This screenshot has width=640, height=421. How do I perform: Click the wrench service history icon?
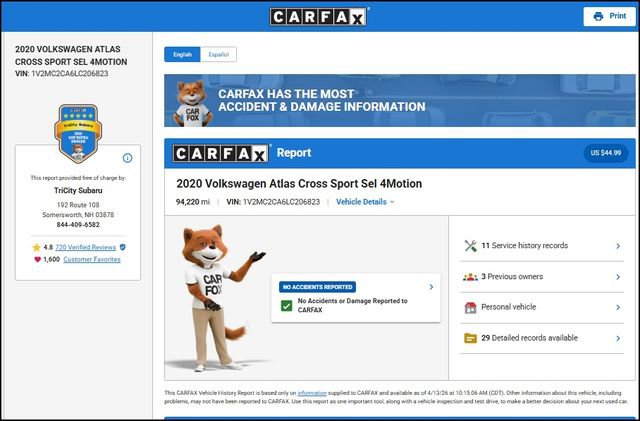[x=470, y=245]
